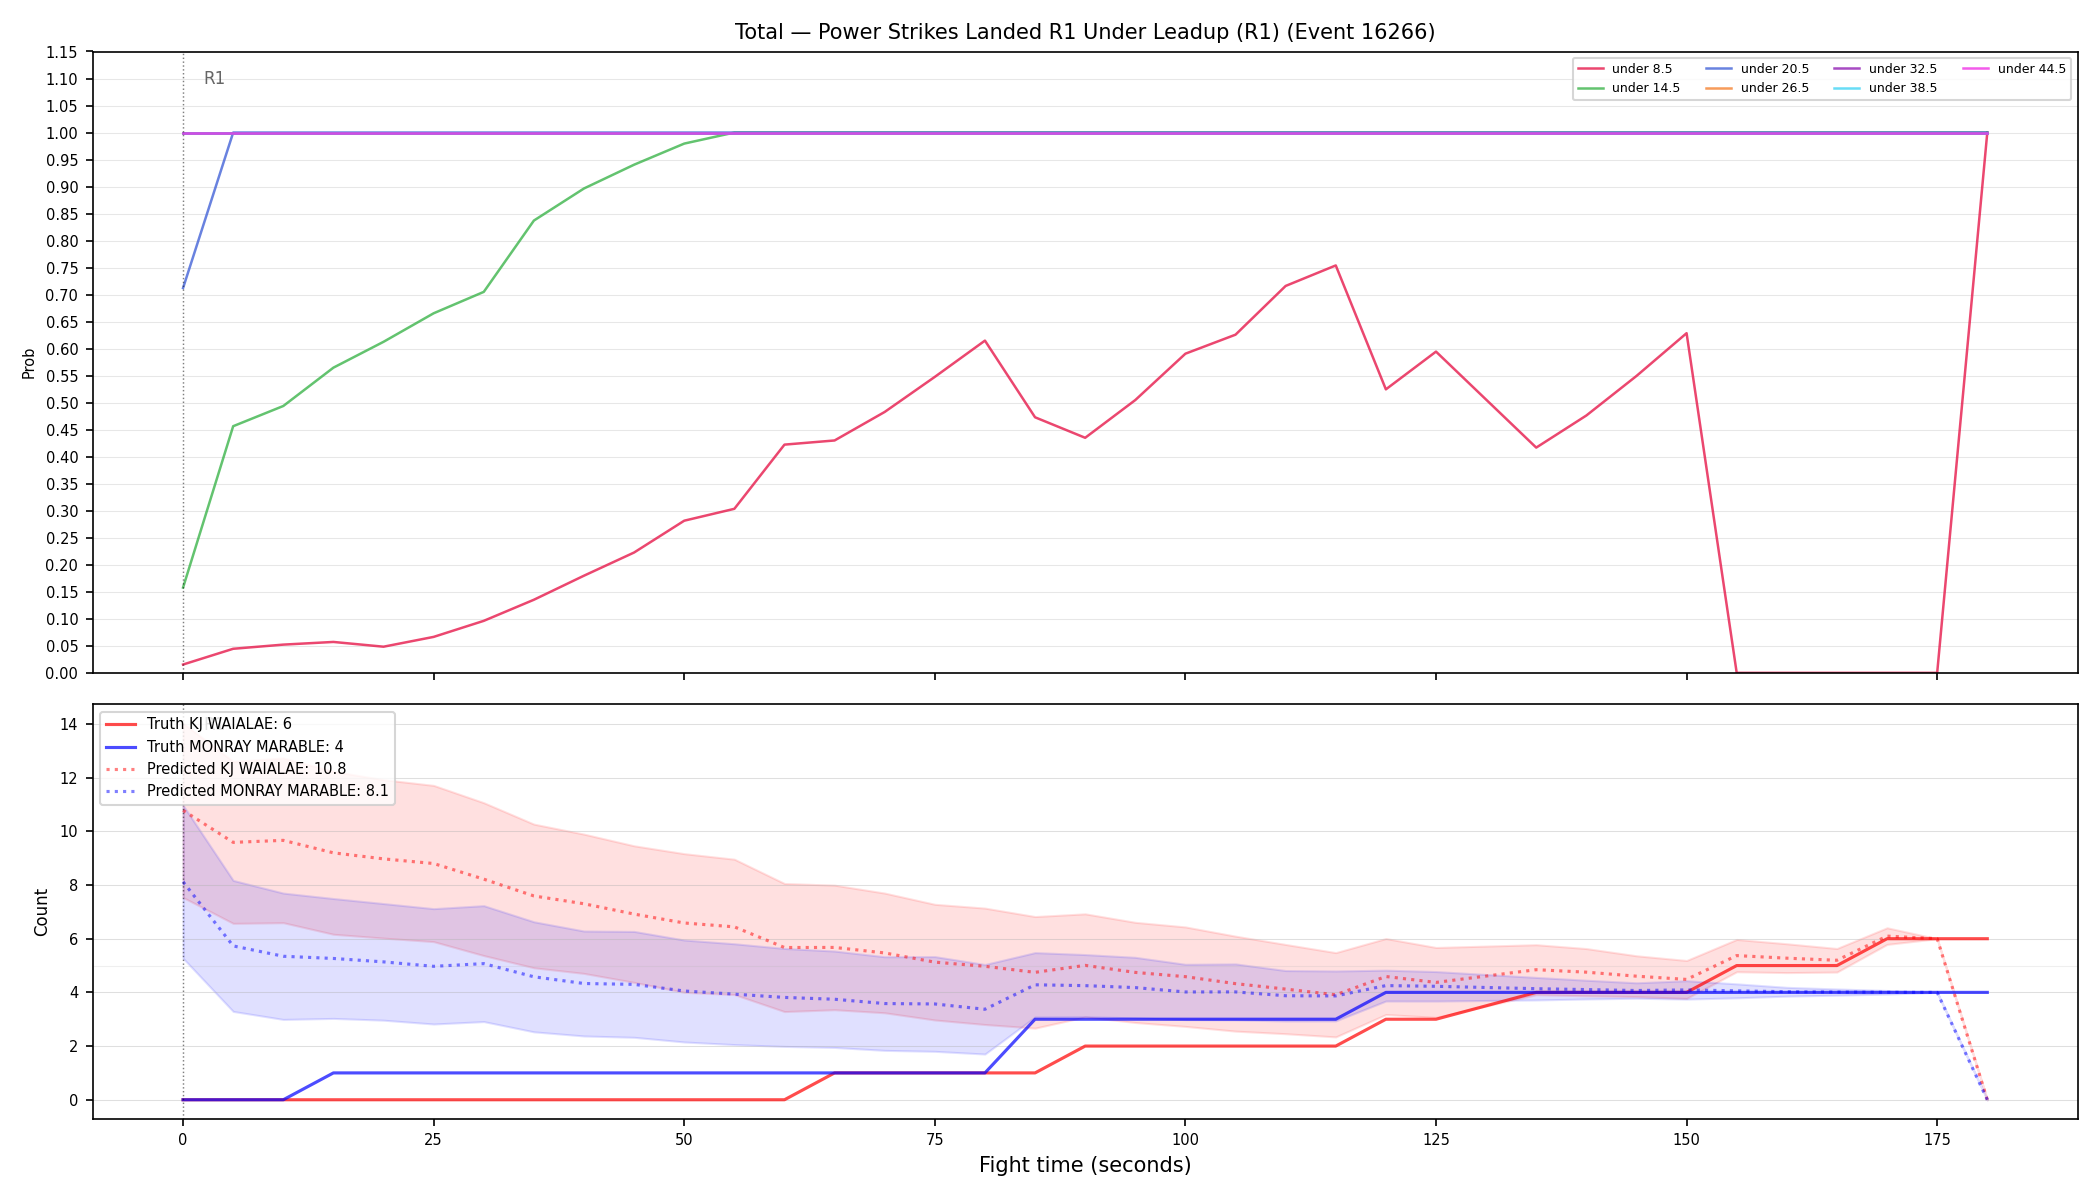Click the 25 tick on the time axis
The width and height of the screenshot is (2100, 1200).
pos(433,1138)
